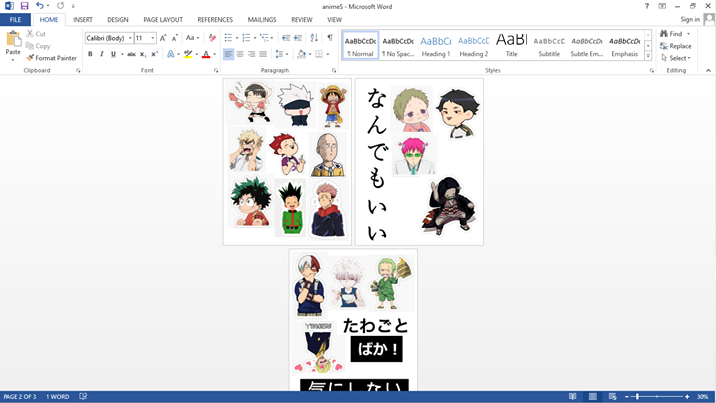Switch to Read Mode view in status bar
This screenshot has width=716, height=403.
point(572,397)
